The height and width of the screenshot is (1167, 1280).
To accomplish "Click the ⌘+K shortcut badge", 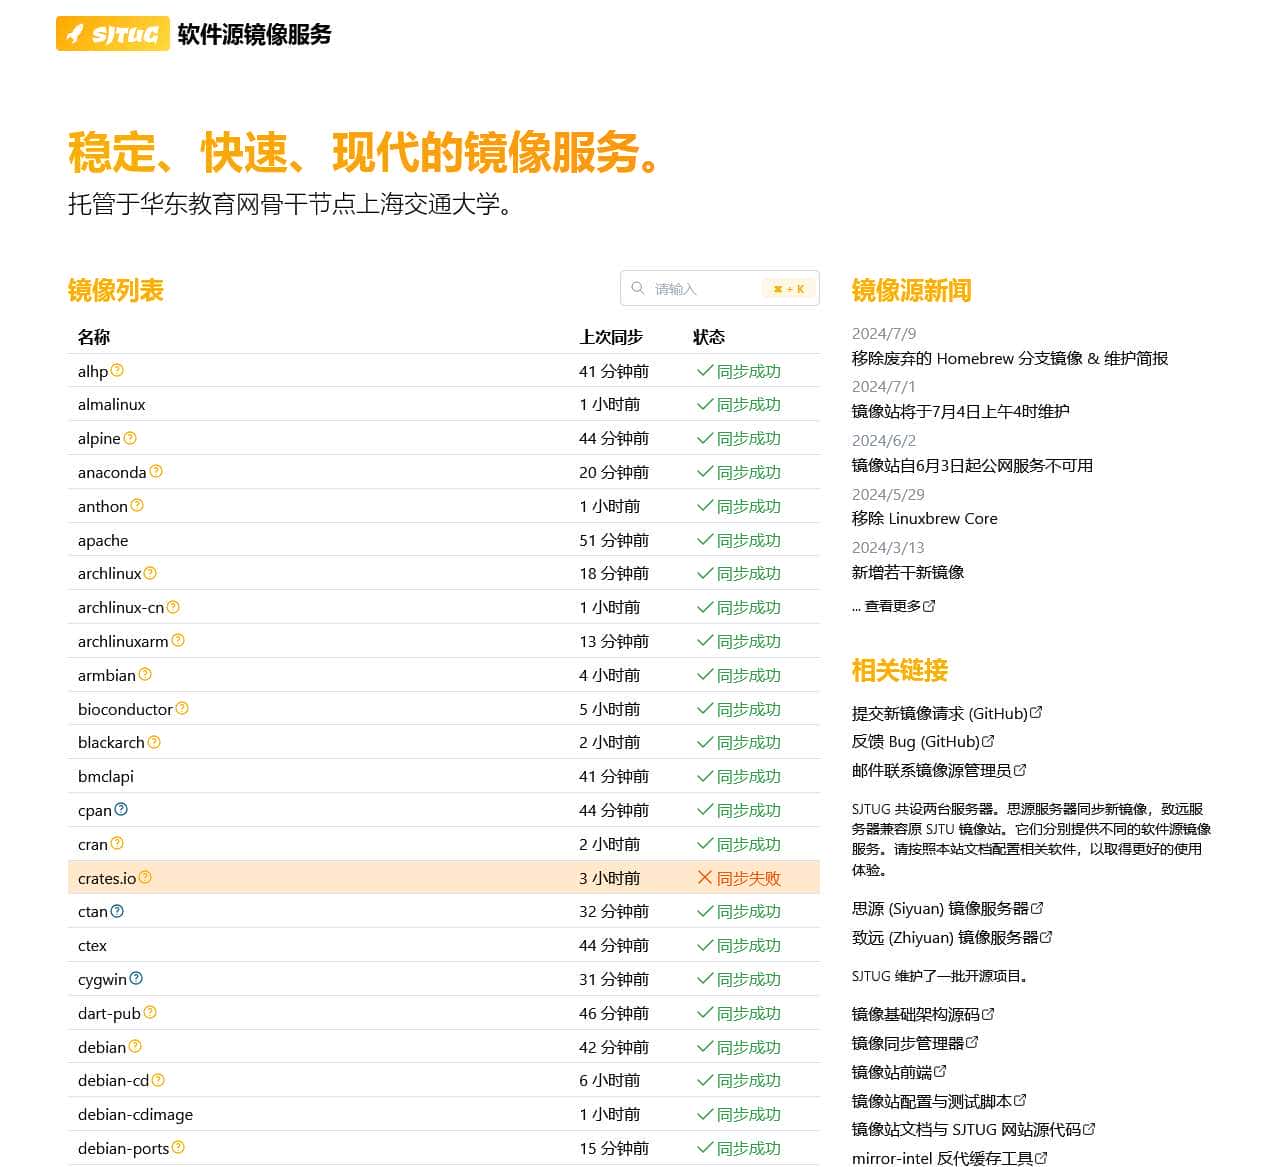I will tap(789, 289).
